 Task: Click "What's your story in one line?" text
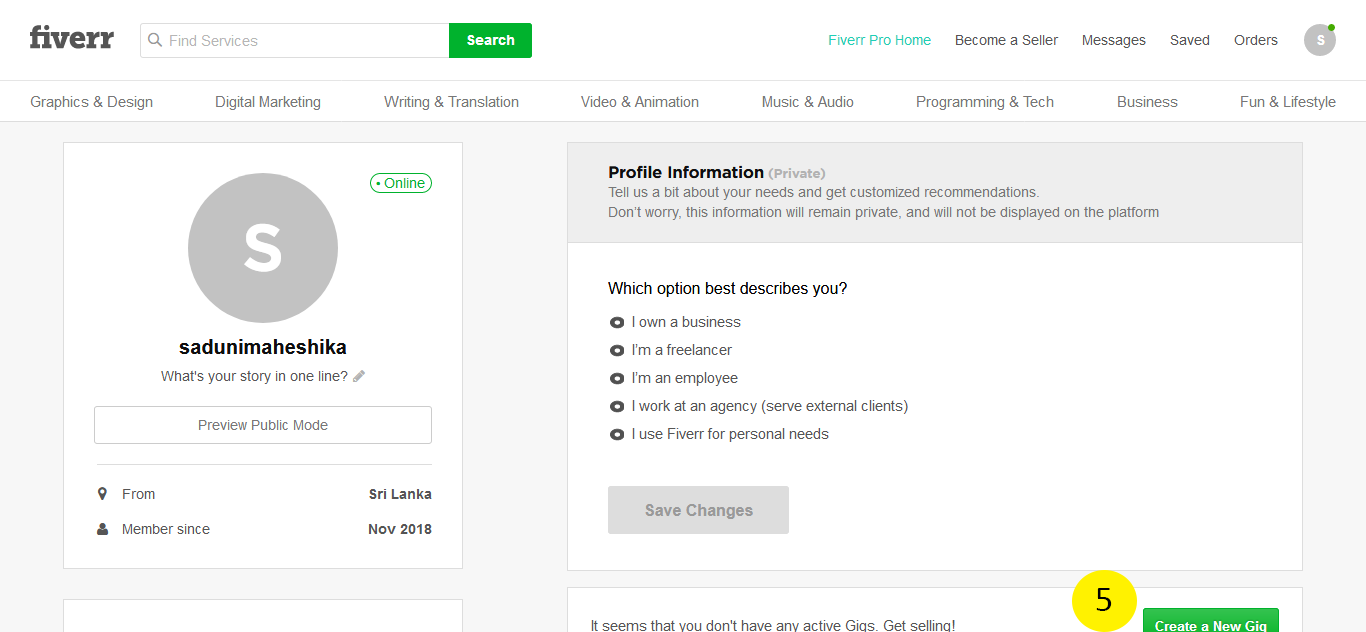tap(254, 376)
